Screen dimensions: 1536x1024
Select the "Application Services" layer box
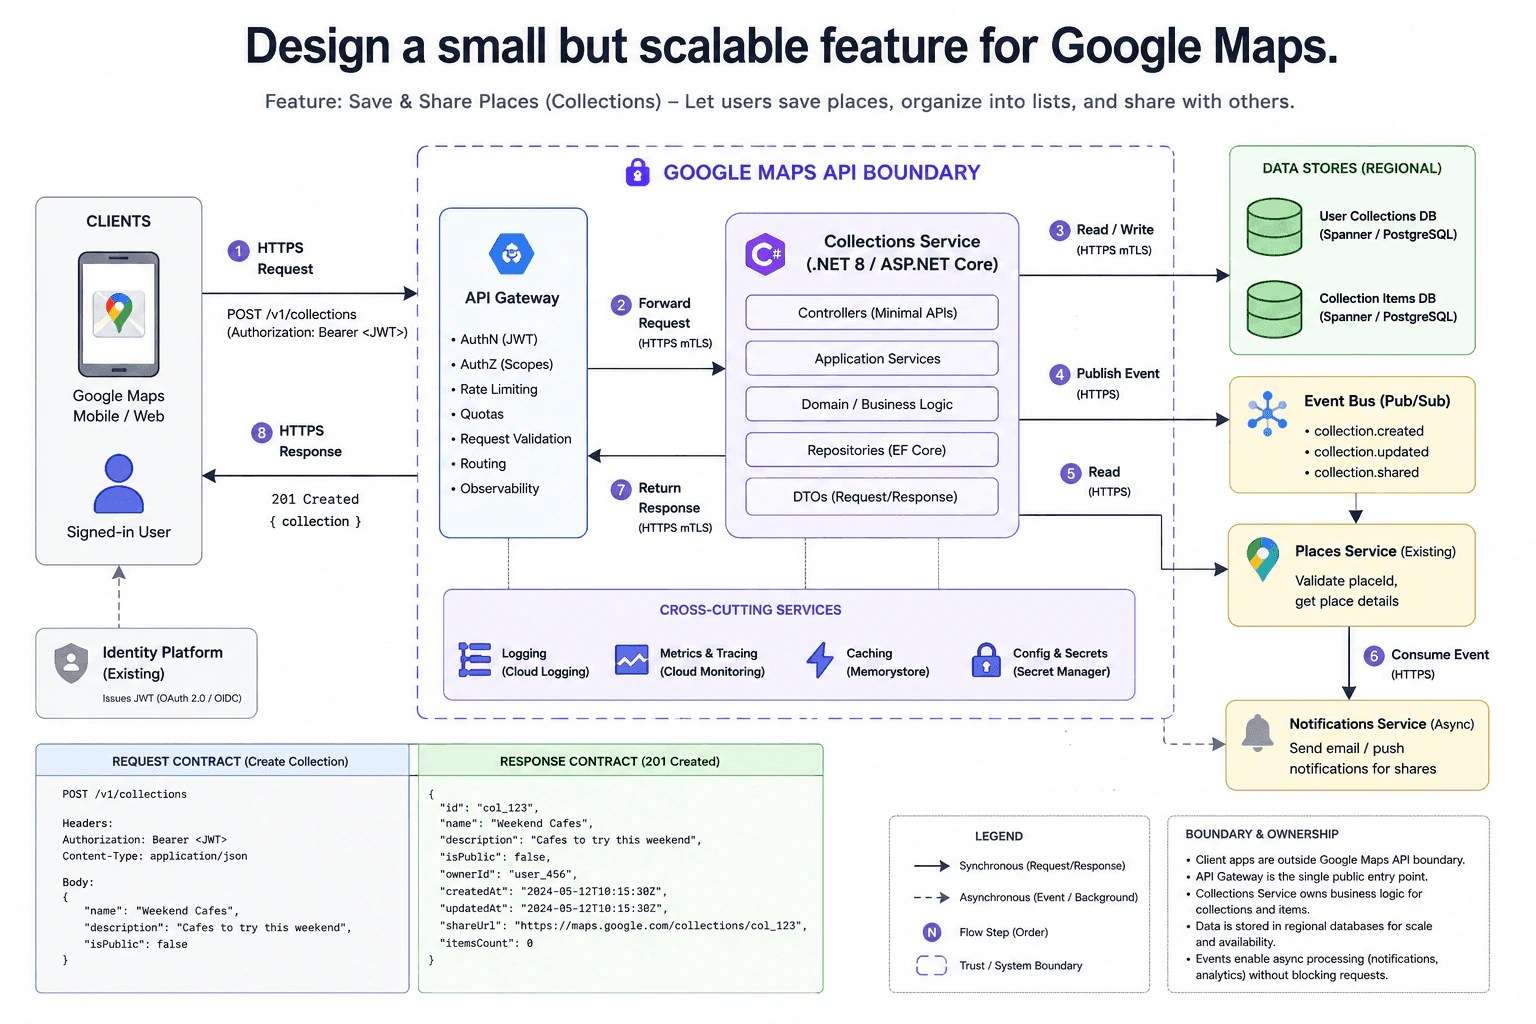pos(872,358)
